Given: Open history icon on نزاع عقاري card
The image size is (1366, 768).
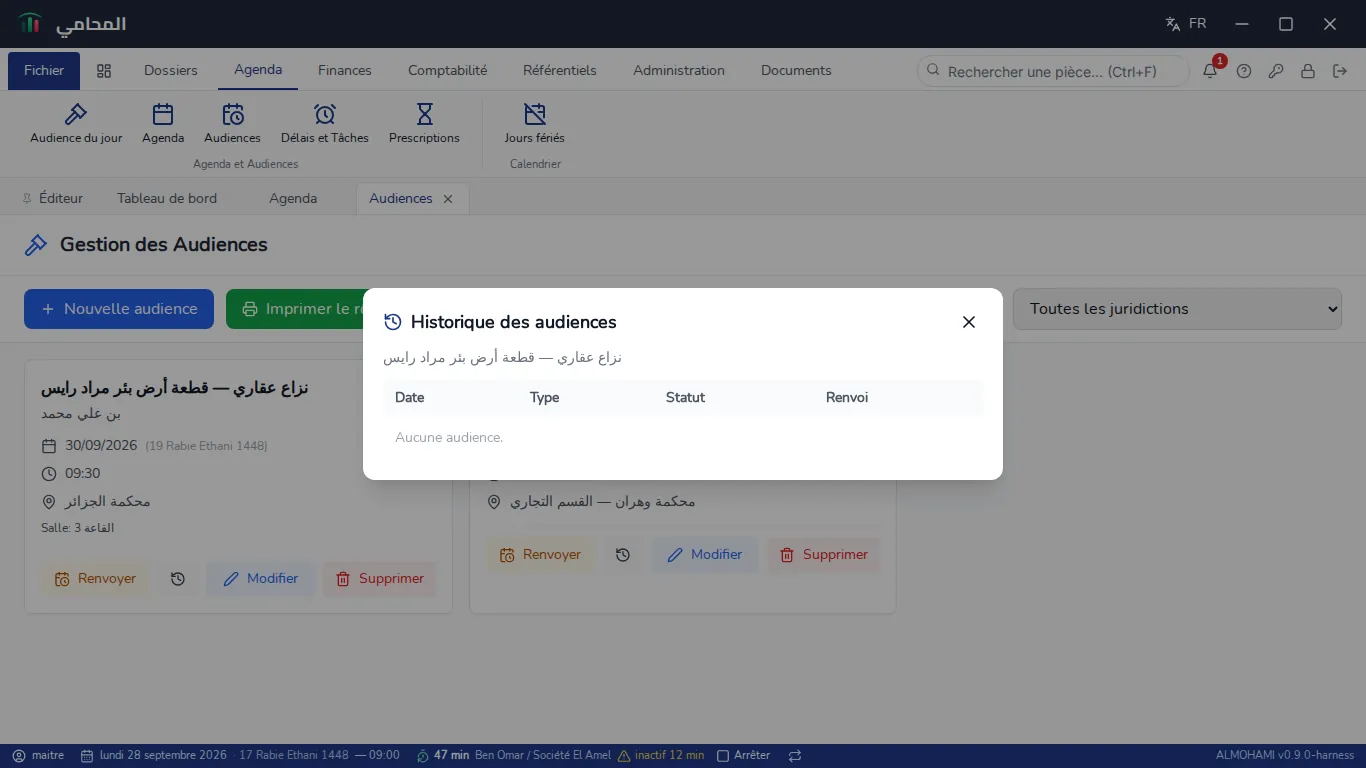Looking at the screenshot, I should click(178, 579).
